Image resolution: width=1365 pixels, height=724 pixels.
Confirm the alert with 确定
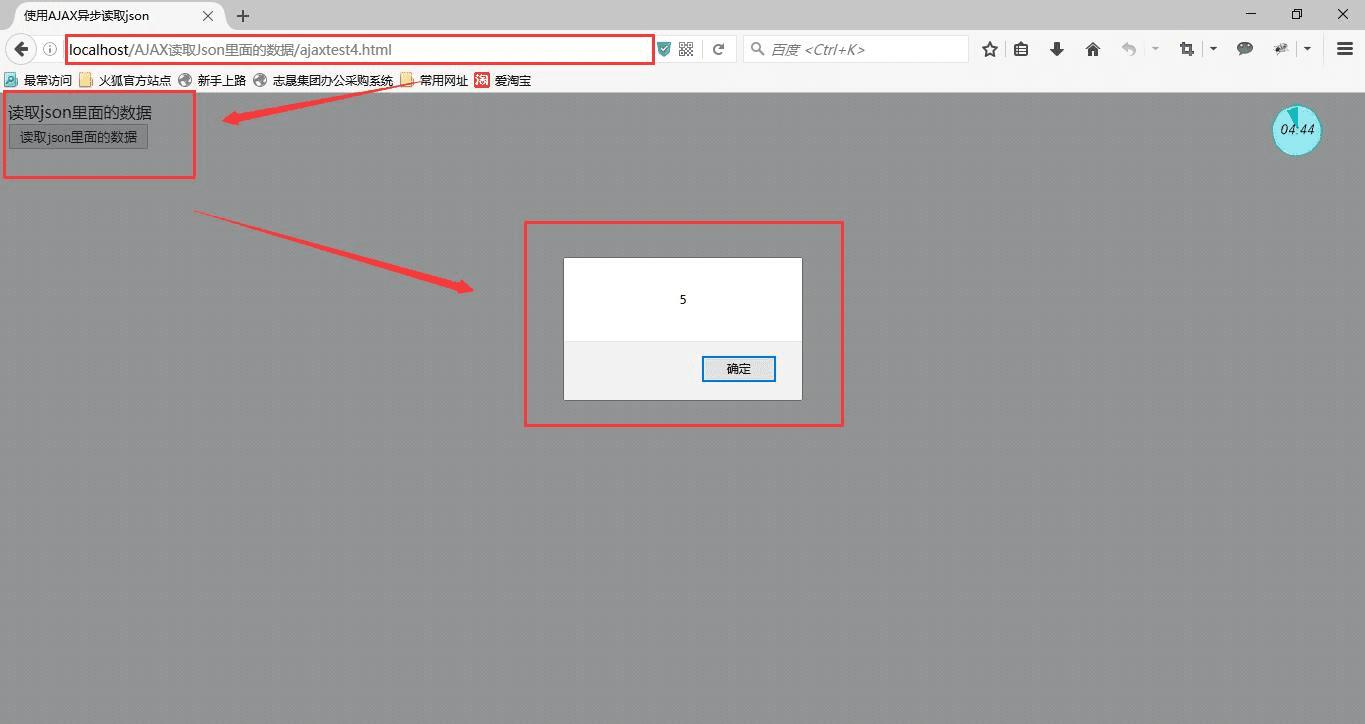(739, 369)
